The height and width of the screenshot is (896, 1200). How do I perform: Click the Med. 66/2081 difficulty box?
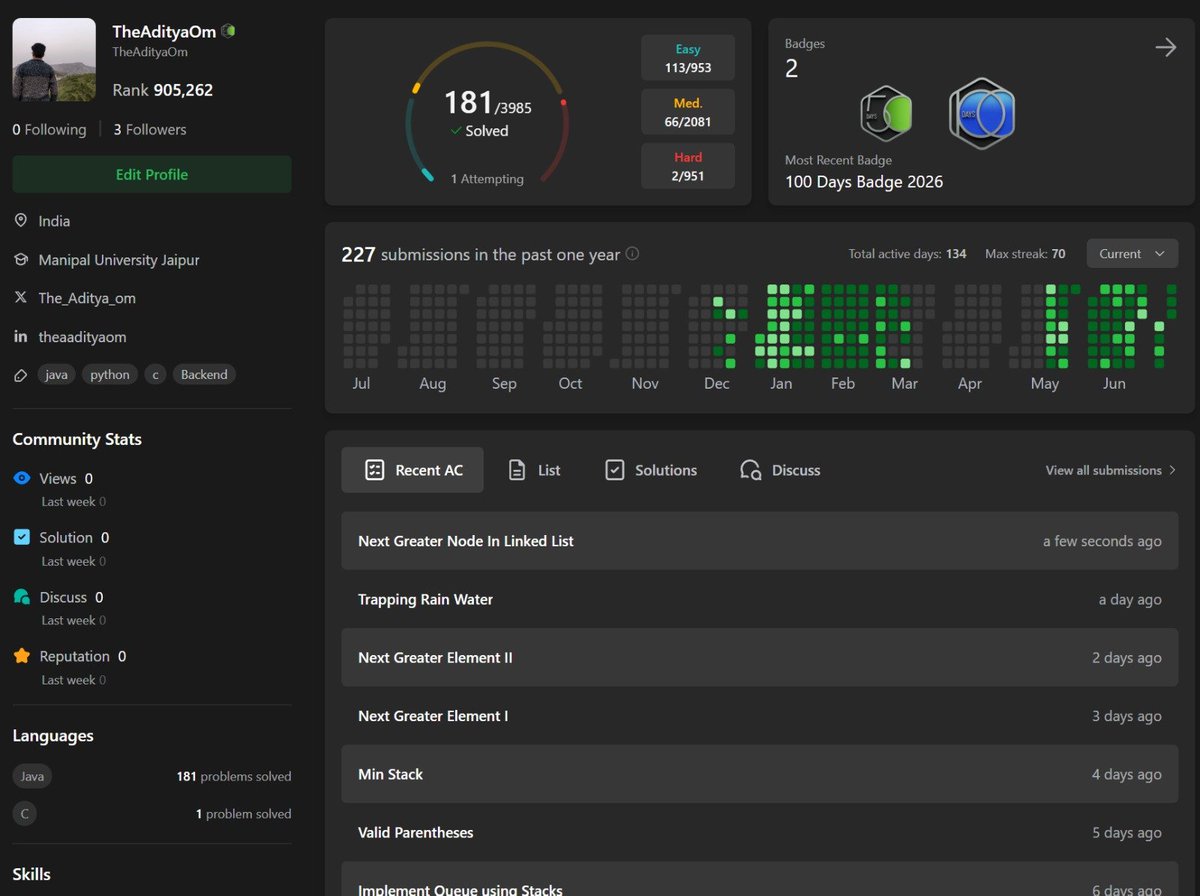point(688,112)
